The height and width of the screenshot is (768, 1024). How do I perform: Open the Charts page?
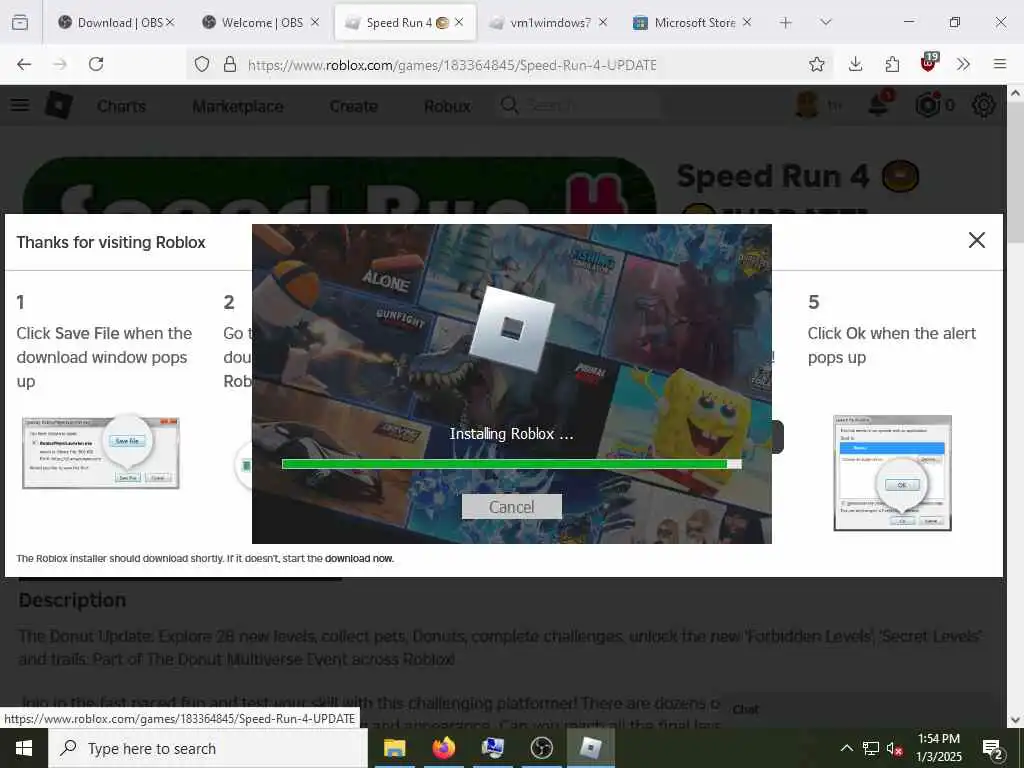point(121,106)
